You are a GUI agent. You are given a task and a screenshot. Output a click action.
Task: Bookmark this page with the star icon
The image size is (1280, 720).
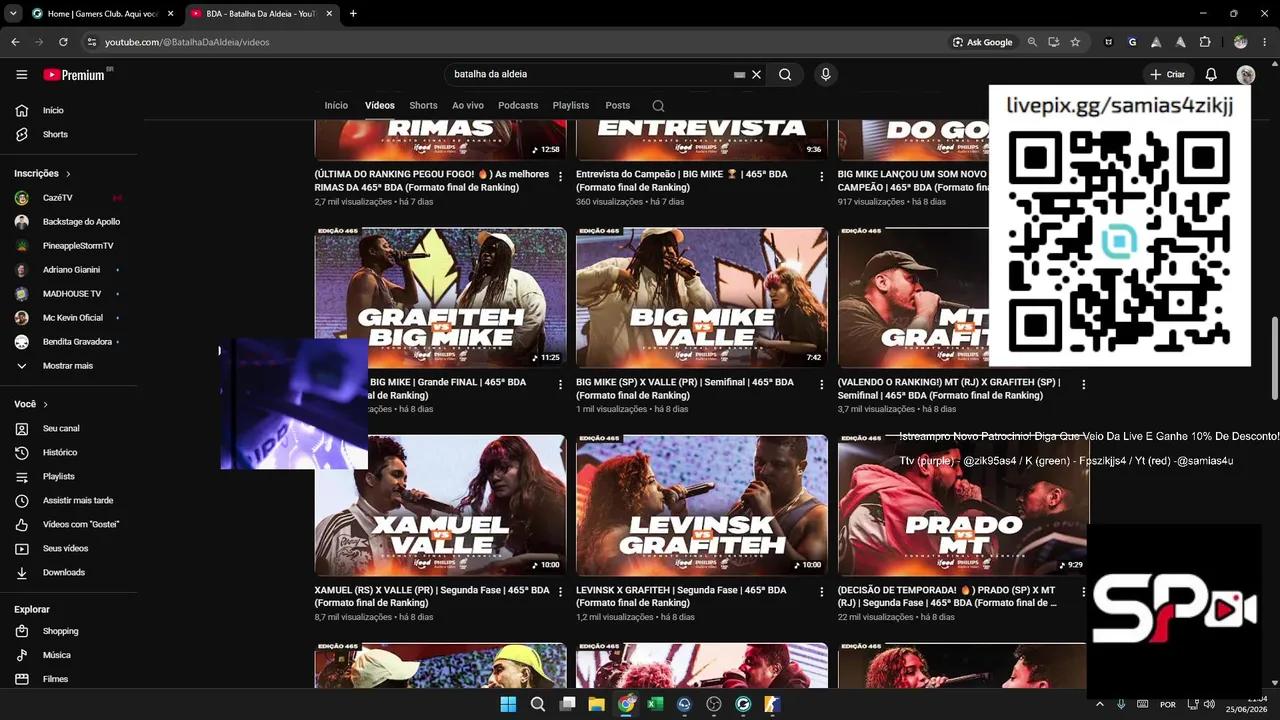(x=1075, y=42)
